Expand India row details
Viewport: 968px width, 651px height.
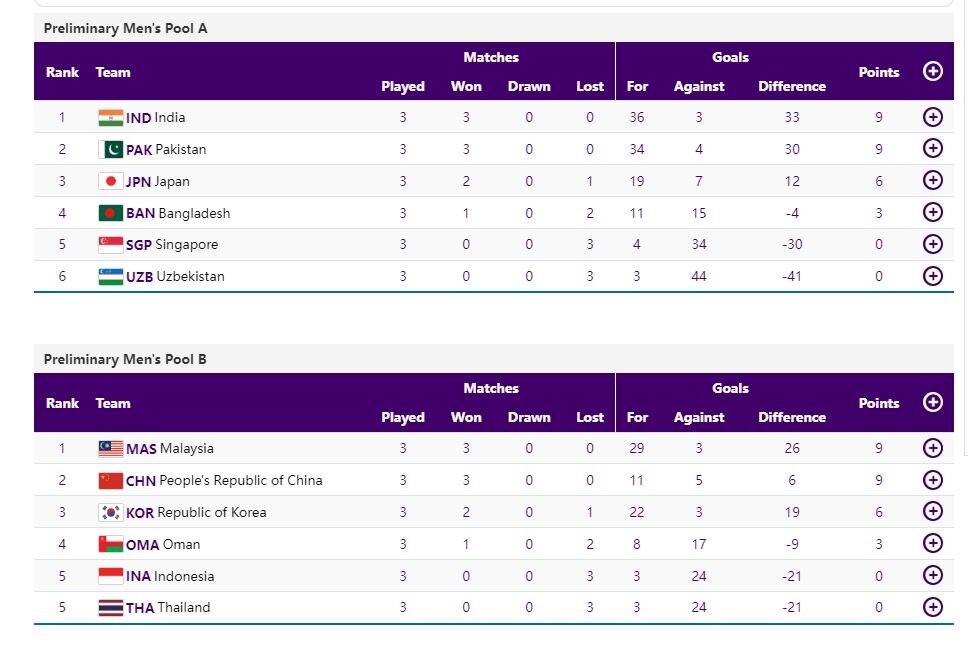932,117
